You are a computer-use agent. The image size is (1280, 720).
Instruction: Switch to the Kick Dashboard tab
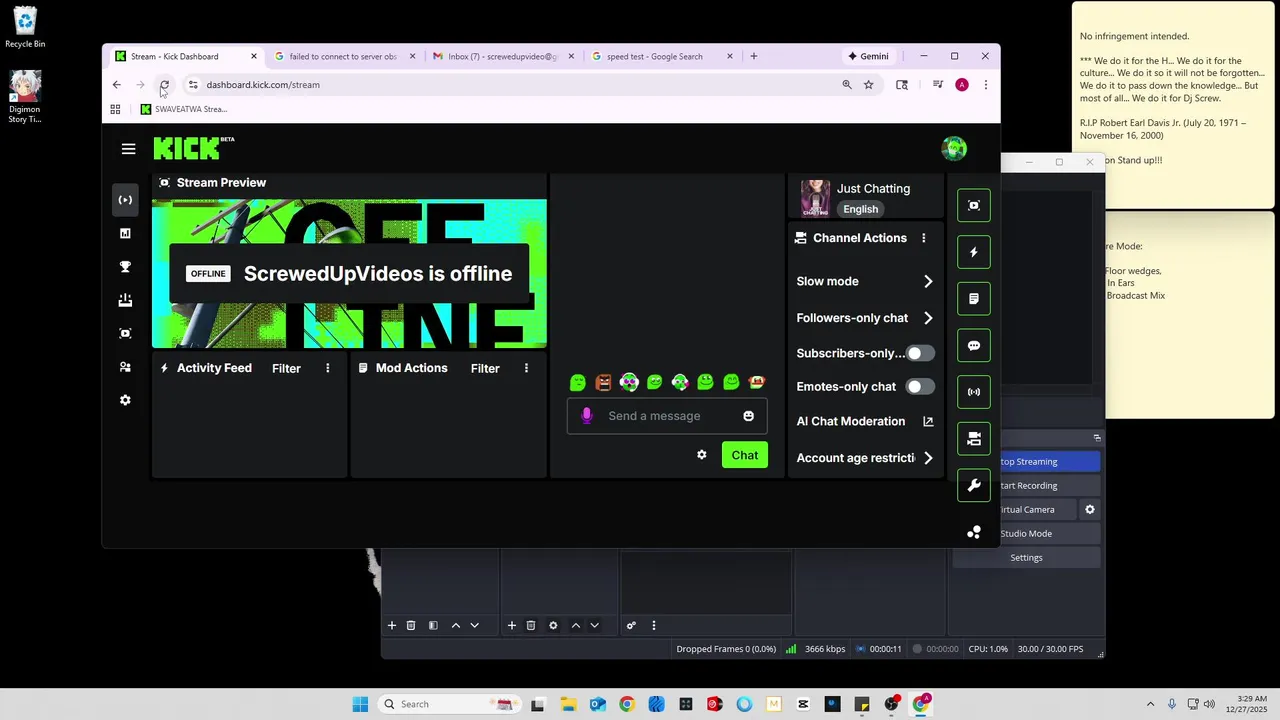point(186,56)
